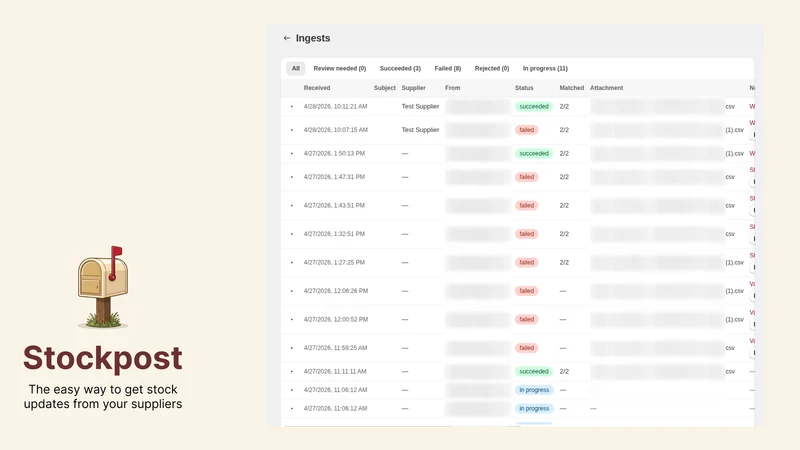Viewport: 800px width, 450px height.
Task: Expand the 4/27/2026, 11:59:25 AM row
Action: click(292, 348)
